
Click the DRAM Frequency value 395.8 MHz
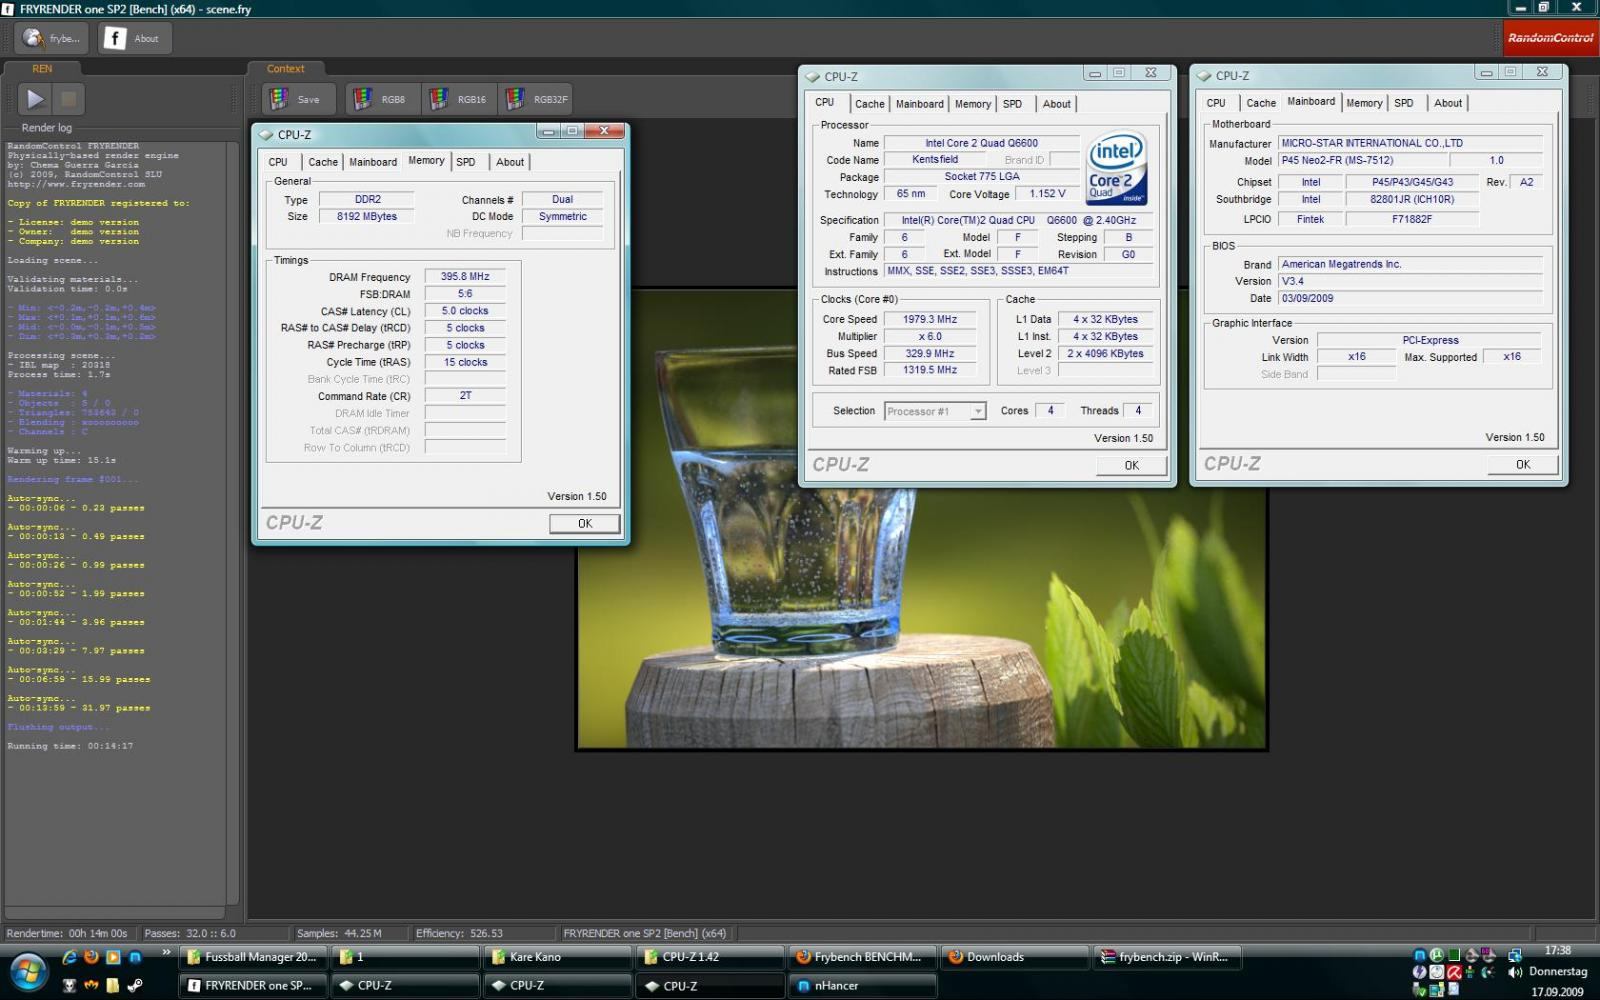click(465, 277)
